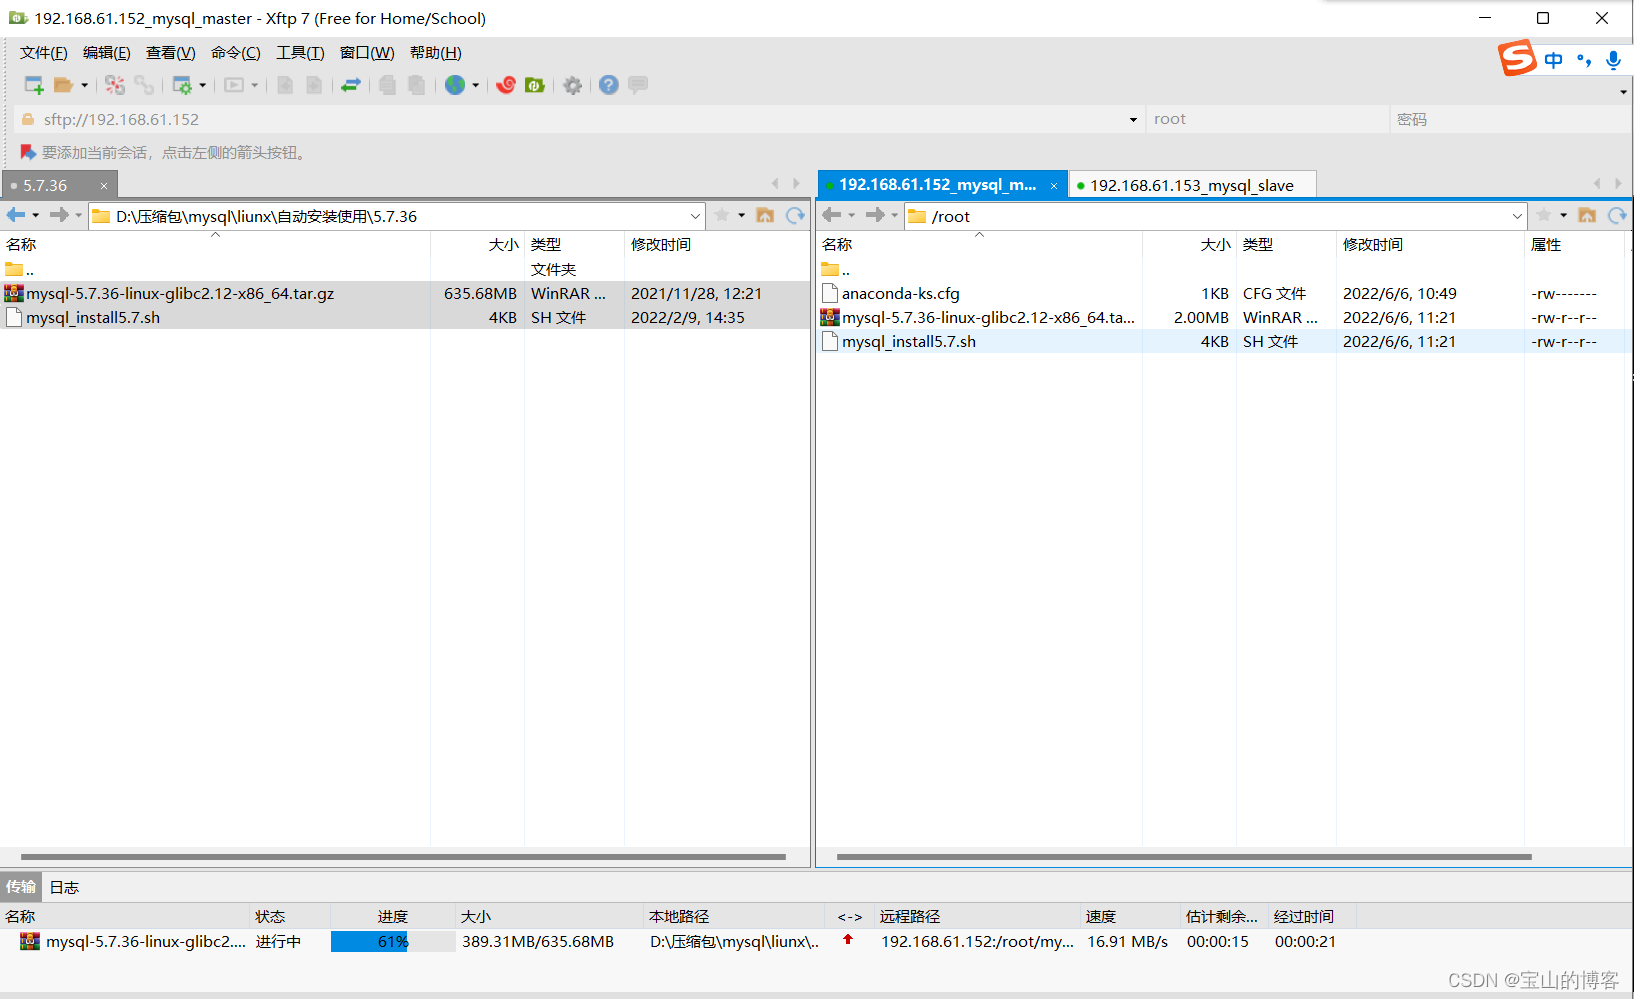This screenshot has width=1634, height=999.
Task: Open the Session Properties icon
Action: click(182, 85)
